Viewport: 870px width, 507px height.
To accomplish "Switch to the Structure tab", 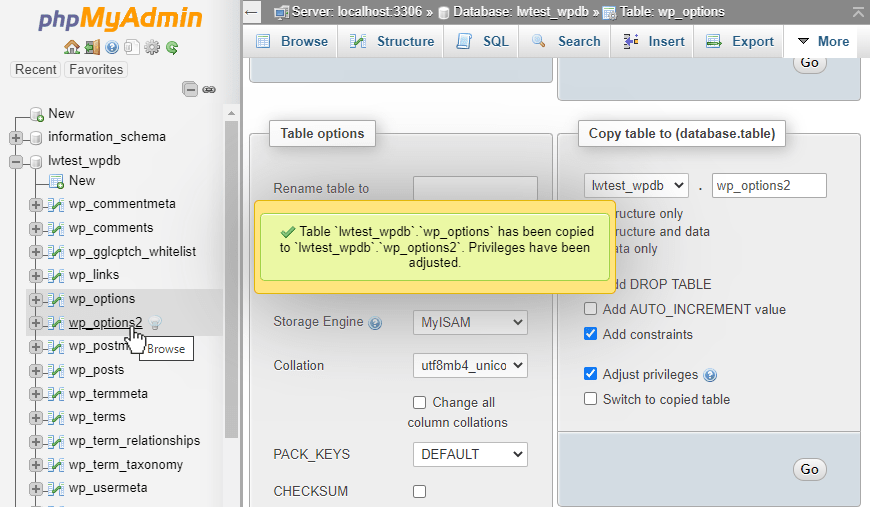I will 392,41.
